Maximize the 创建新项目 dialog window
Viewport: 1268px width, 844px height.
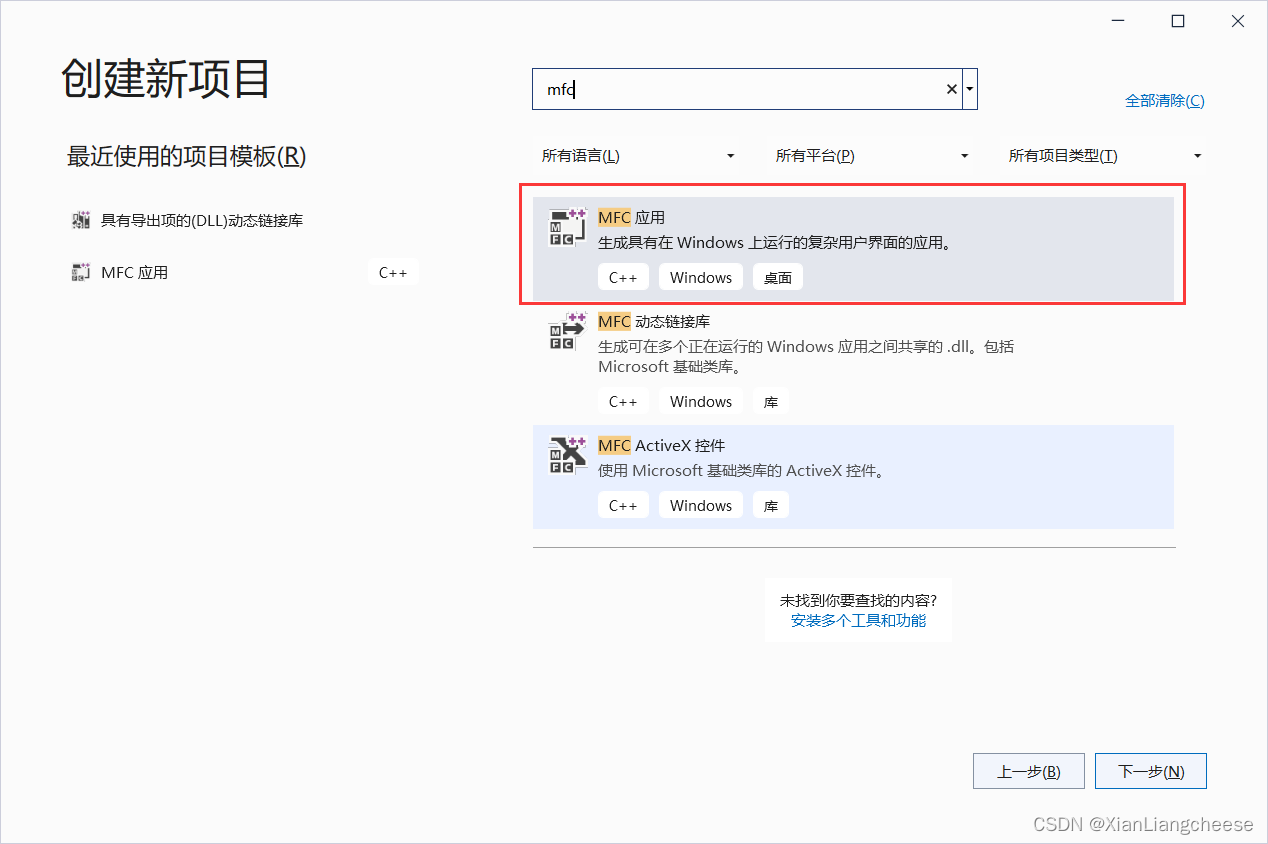(1178, 21)
